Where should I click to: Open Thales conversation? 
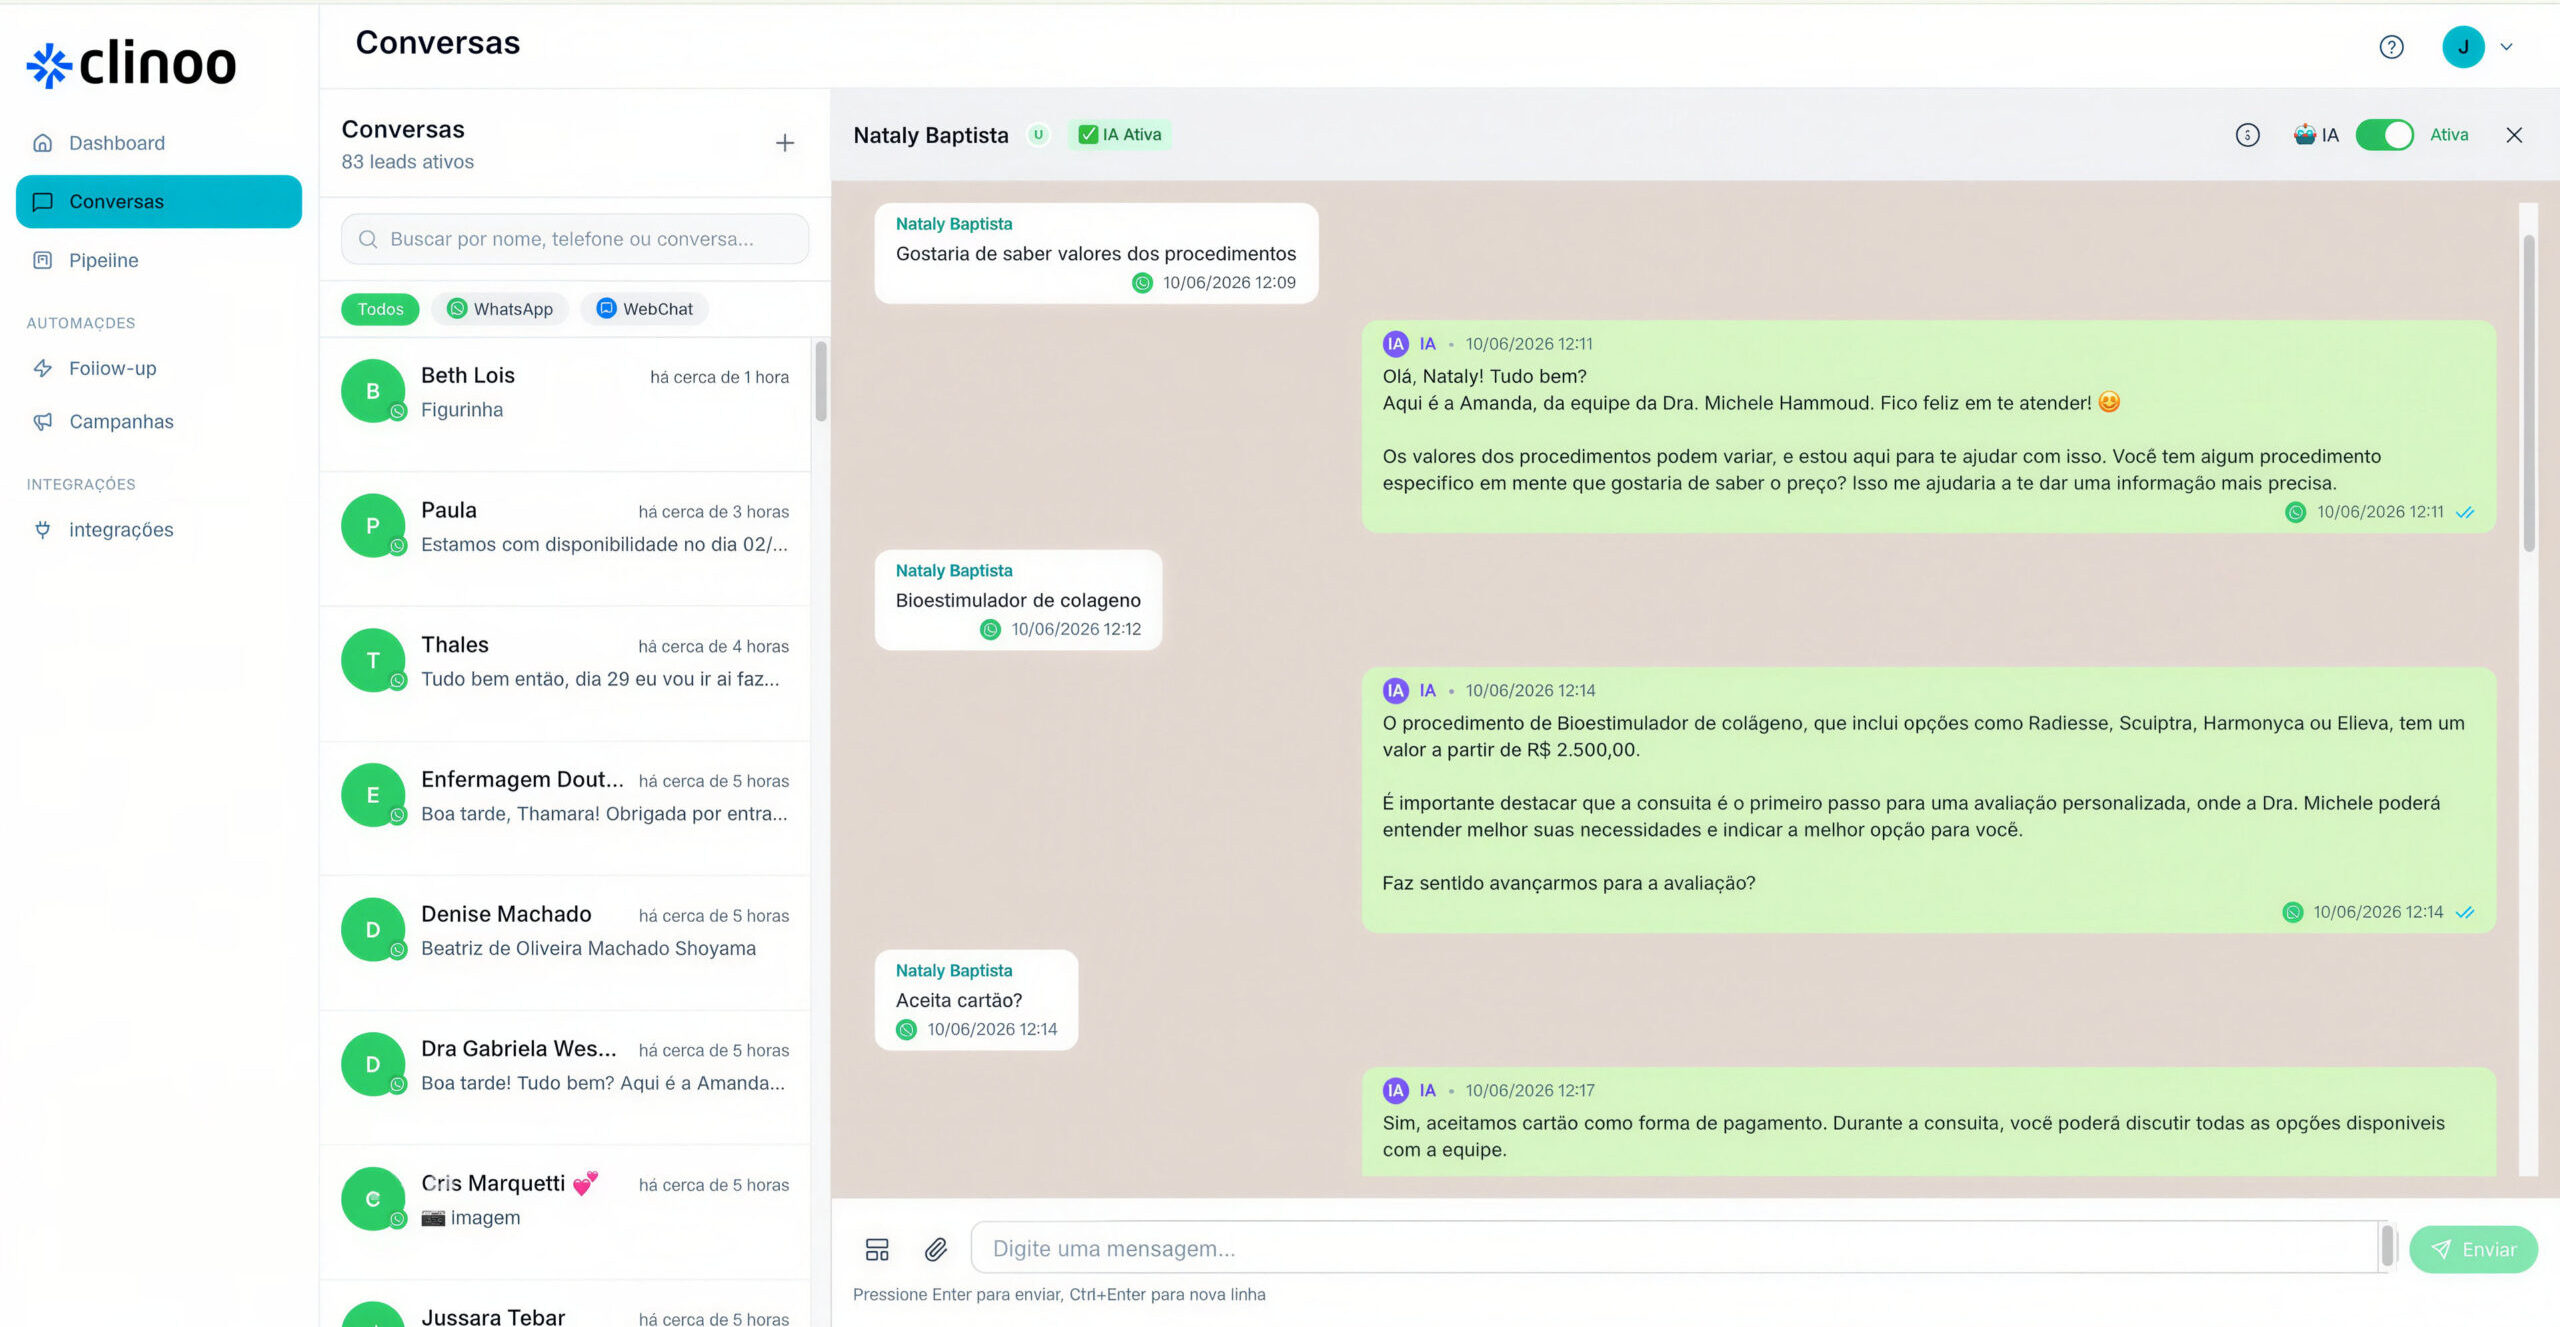point(565,674)
